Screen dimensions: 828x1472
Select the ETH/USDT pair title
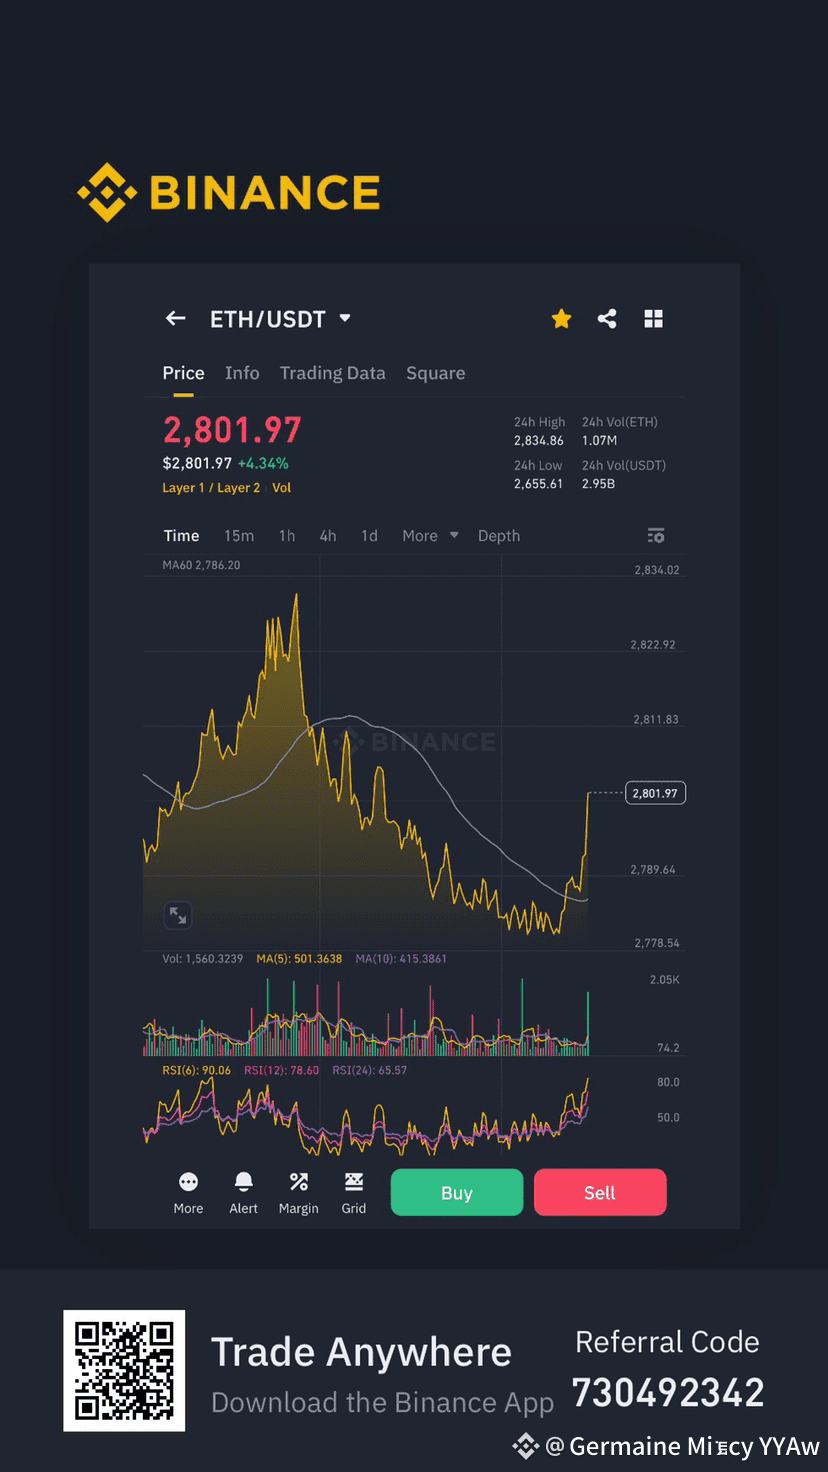(268, 319)
